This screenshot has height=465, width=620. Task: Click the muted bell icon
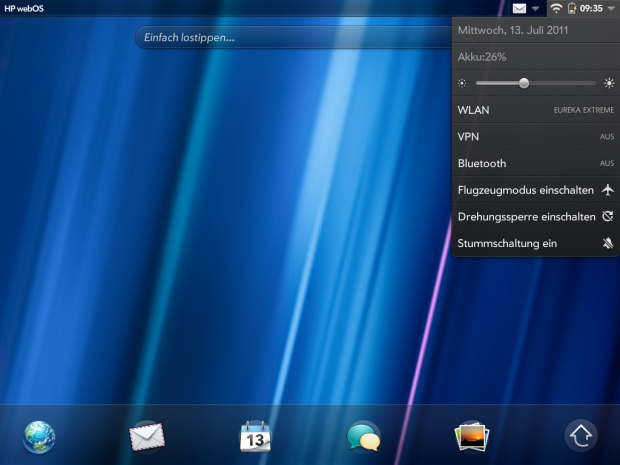point(608,243)
